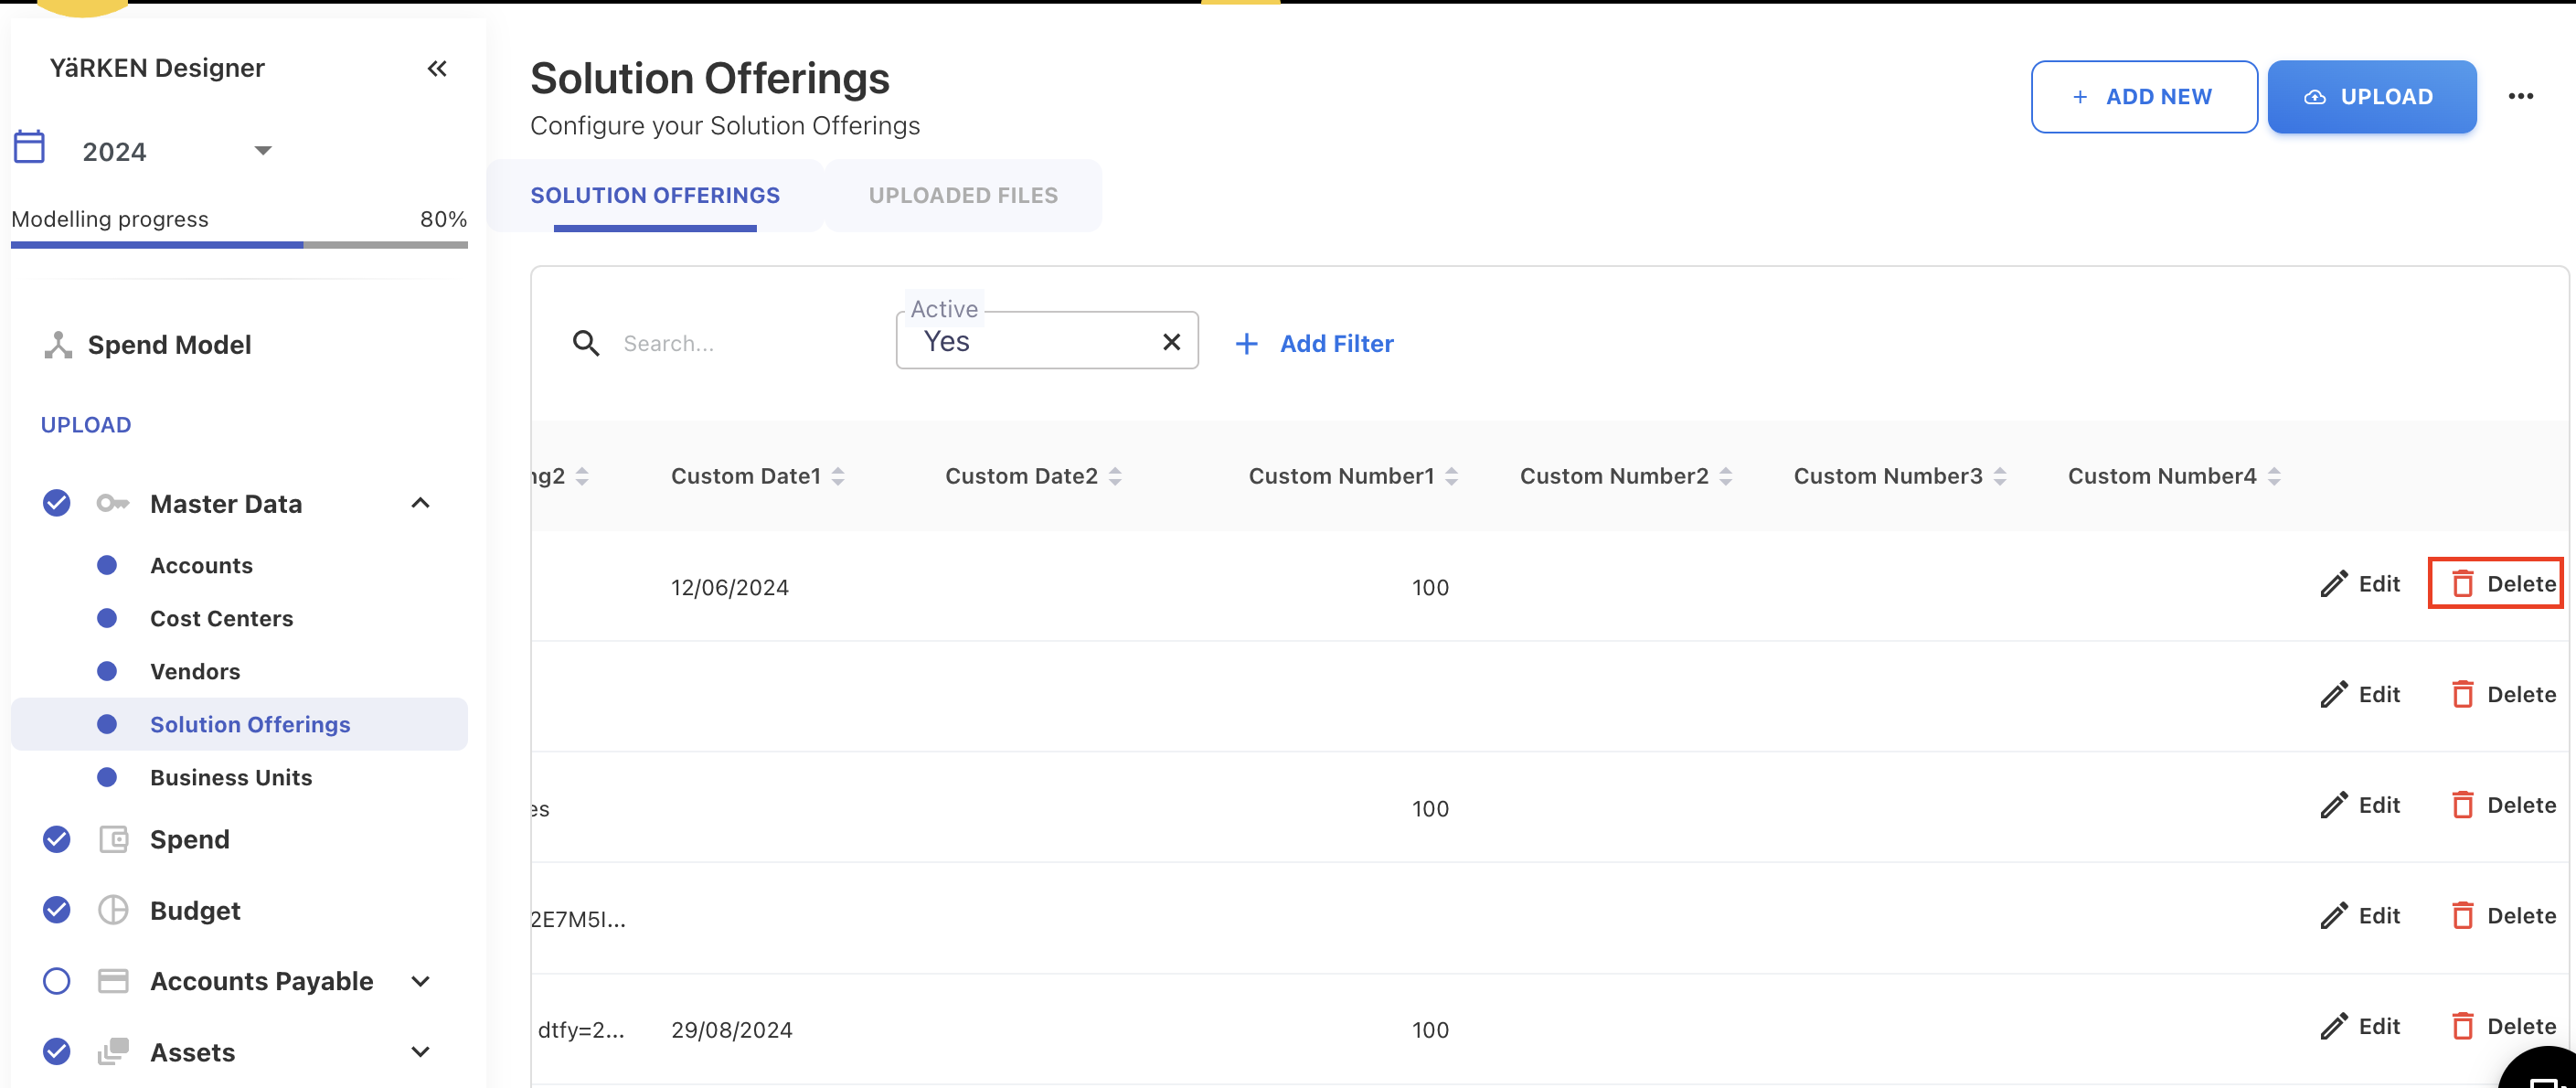
Task: Click pencil Edit icon in first row
Action: pos(2333,584)
